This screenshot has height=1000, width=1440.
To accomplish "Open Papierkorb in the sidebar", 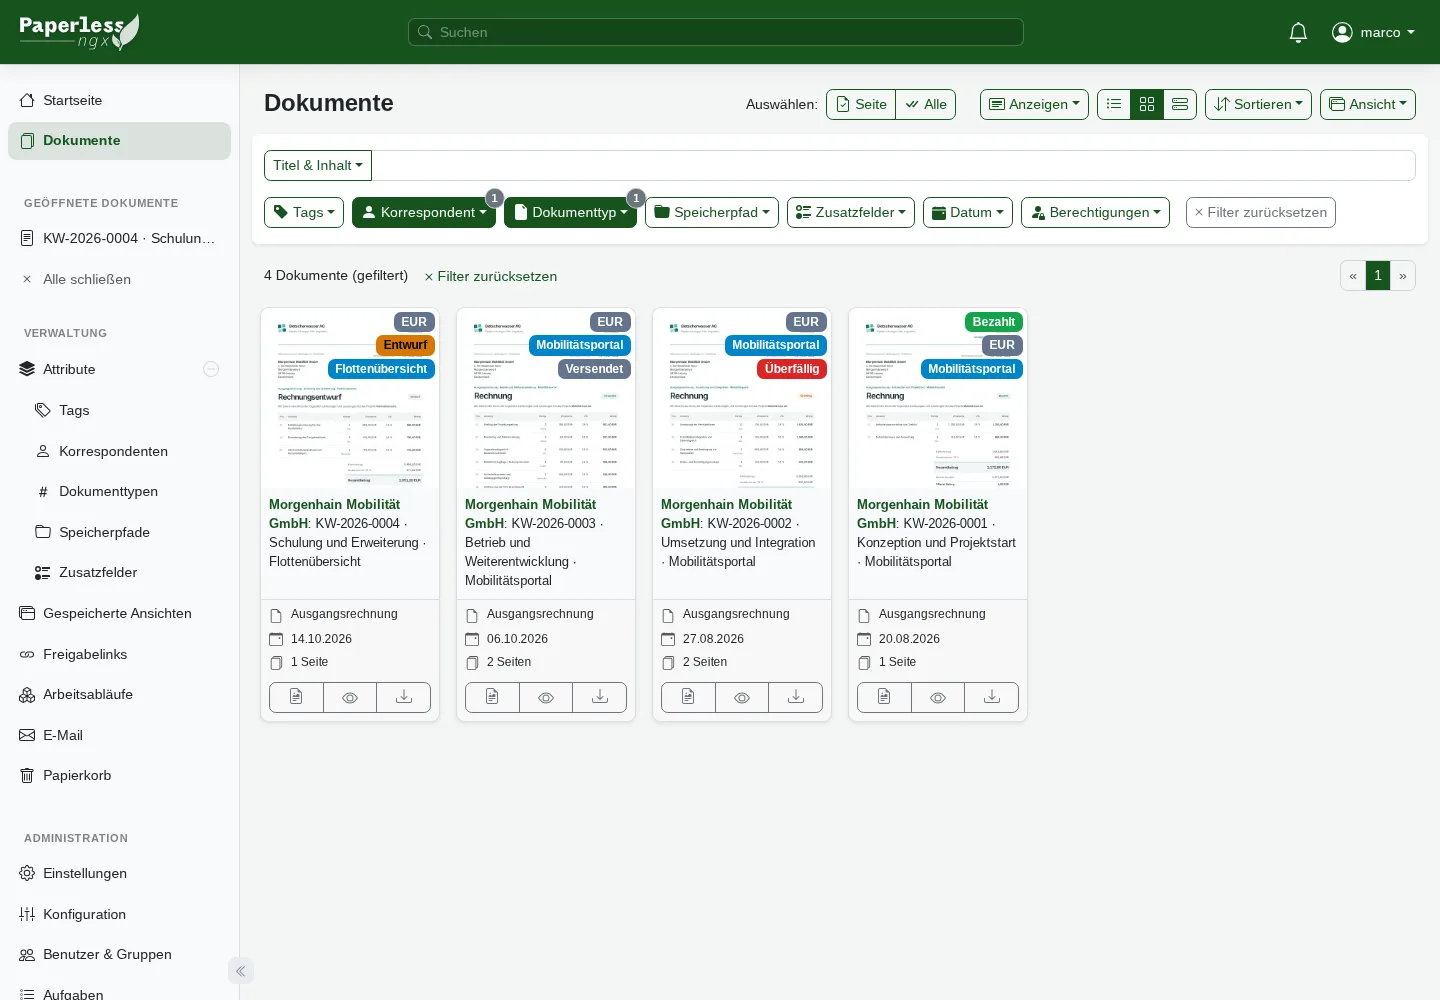I will click(120, 775).
